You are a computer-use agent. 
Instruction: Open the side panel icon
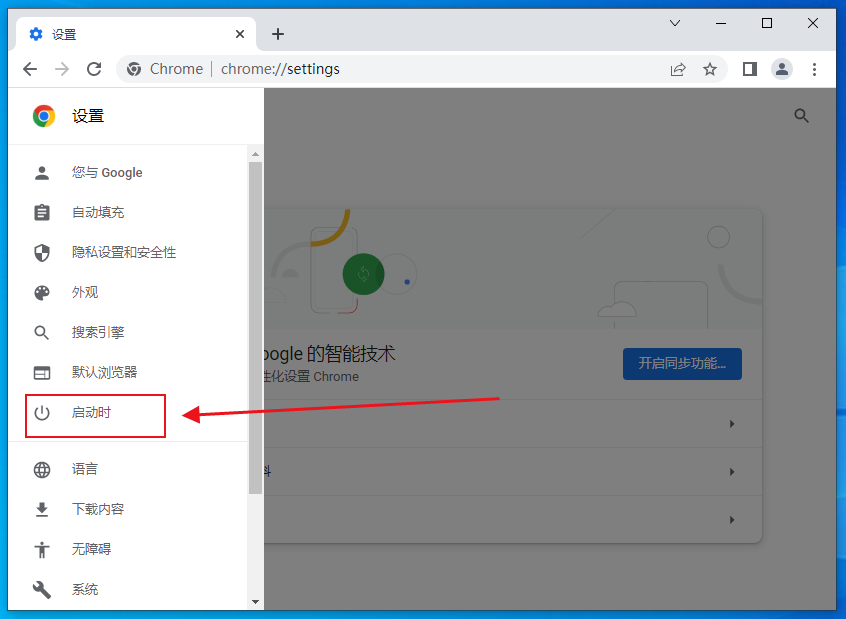click(x=750, y=69)
